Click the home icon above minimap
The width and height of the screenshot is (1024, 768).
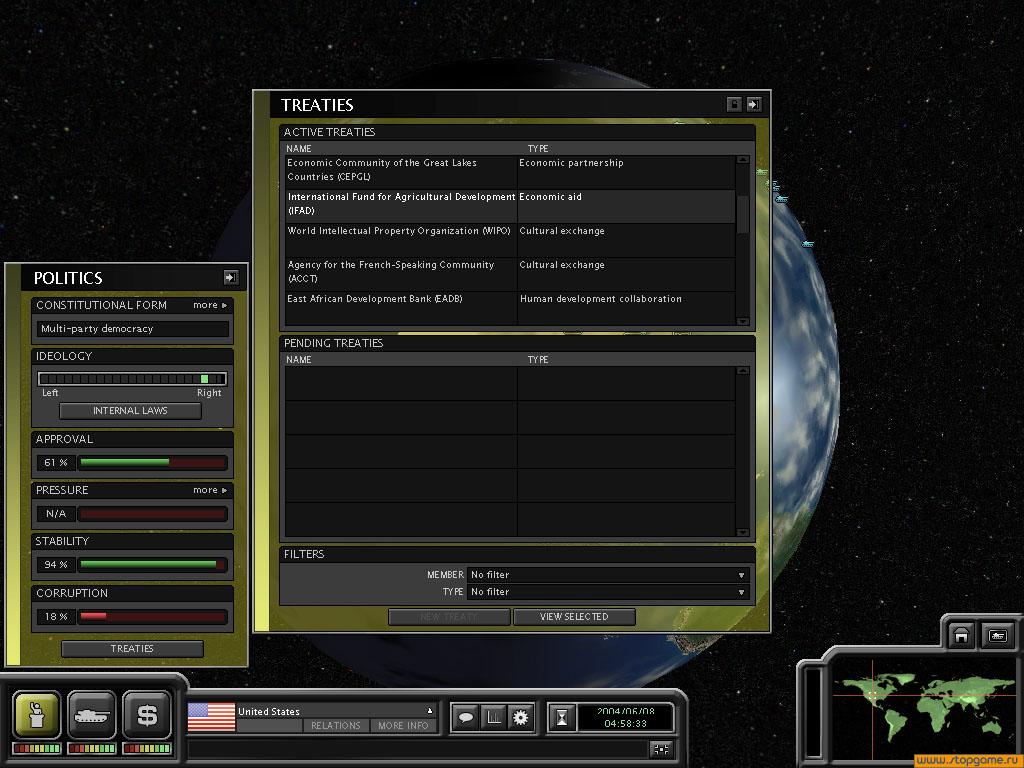[x=961, y=636]
